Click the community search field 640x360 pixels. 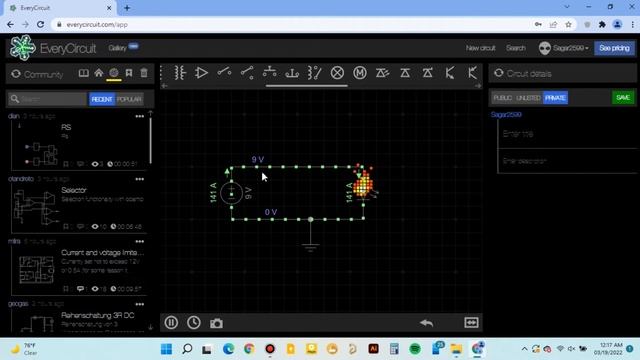(x=47, y=99)
